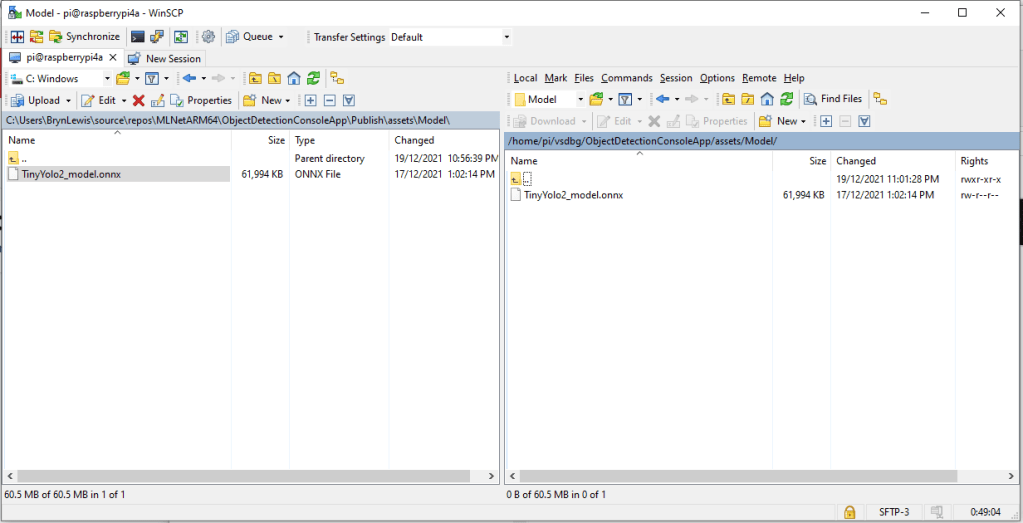Refresh the remote panel directory
This screenshot has height=523, width=1023.
coord(787,99)
